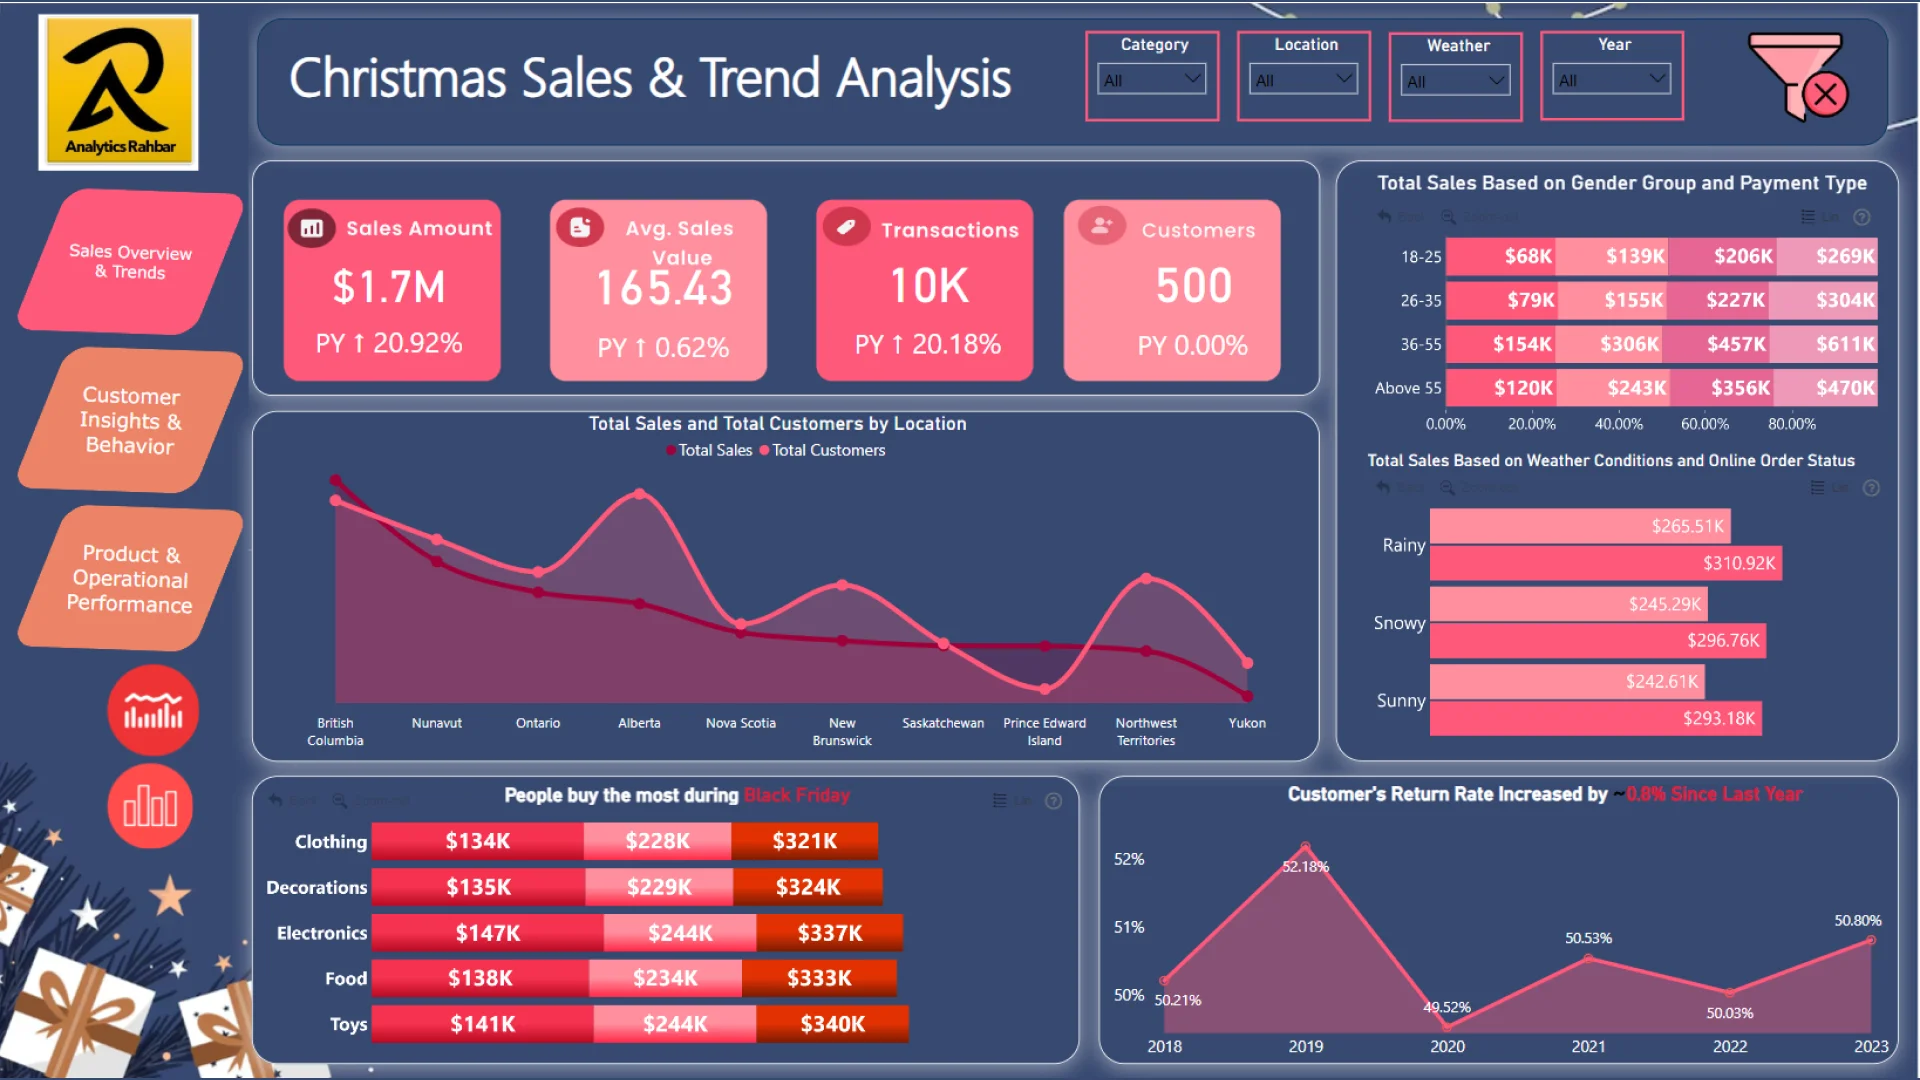1920x1080 pixels.
Task: Select the Alberta peak point on Total Customers line
Action: tap(640, 494)
